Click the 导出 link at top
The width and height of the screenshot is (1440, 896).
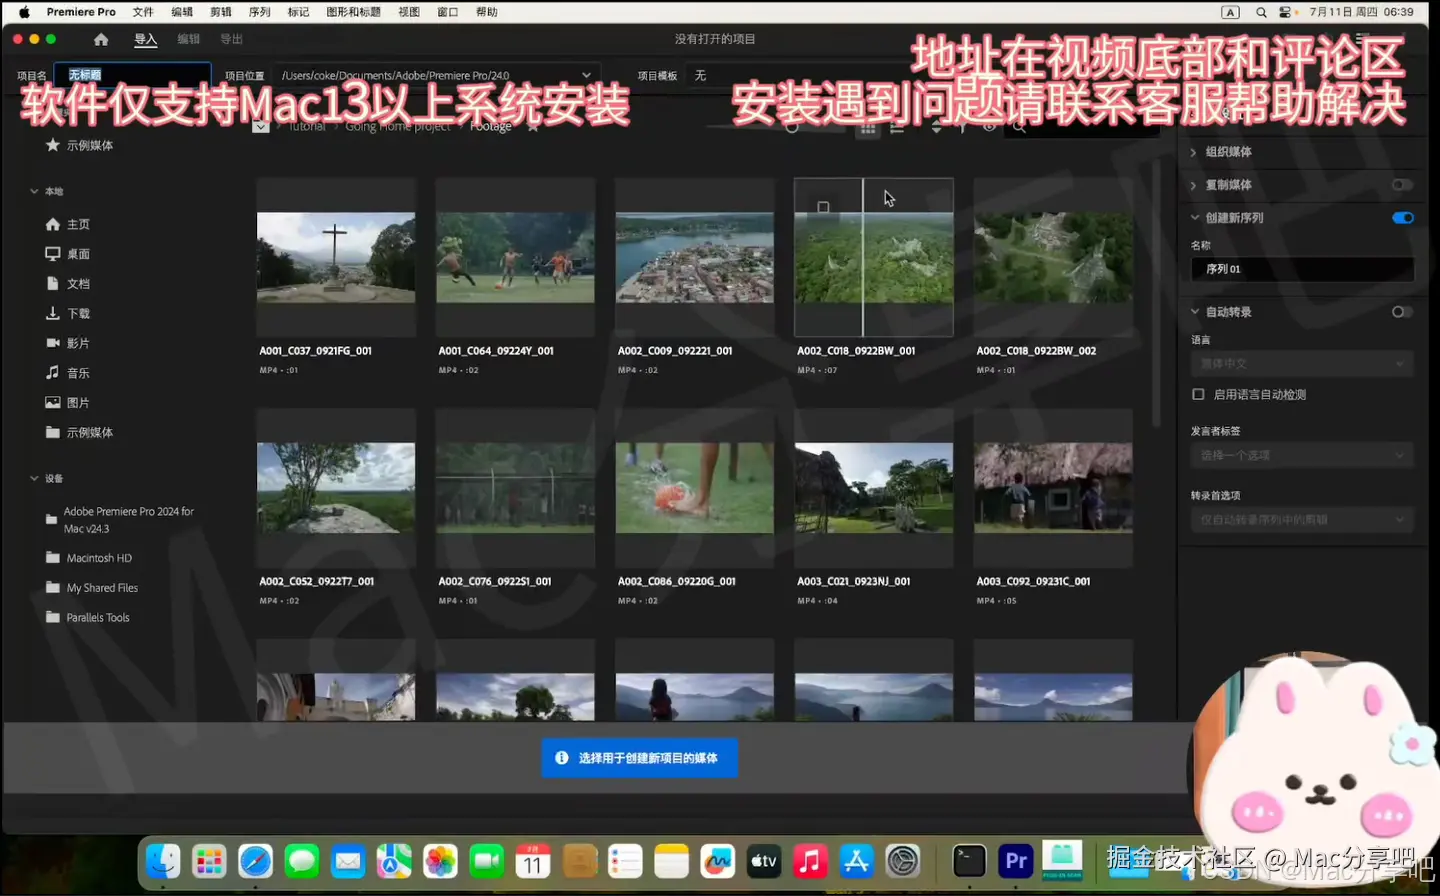coord(231,38)
